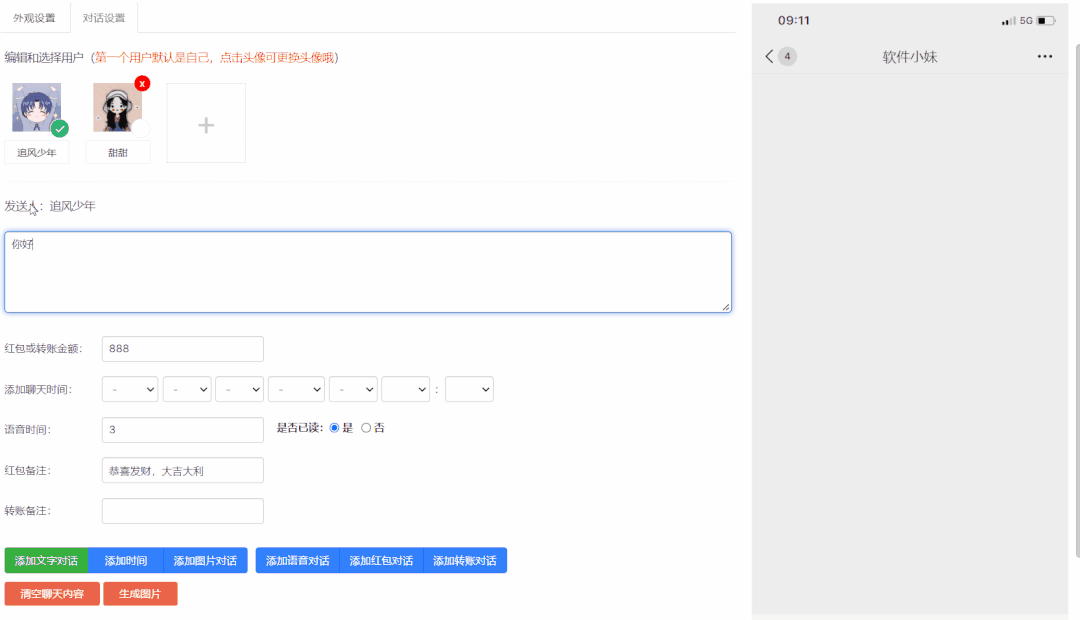Tap the back arrow in phone preview
The height and width of the screenshot is (620, 1080).
click(x=769, y=57)
